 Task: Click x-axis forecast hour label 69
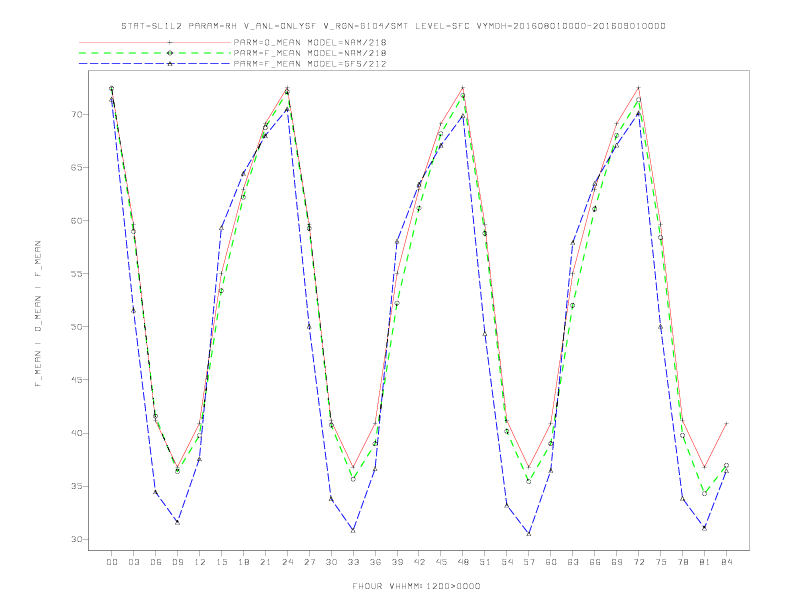tap(617, 562)
